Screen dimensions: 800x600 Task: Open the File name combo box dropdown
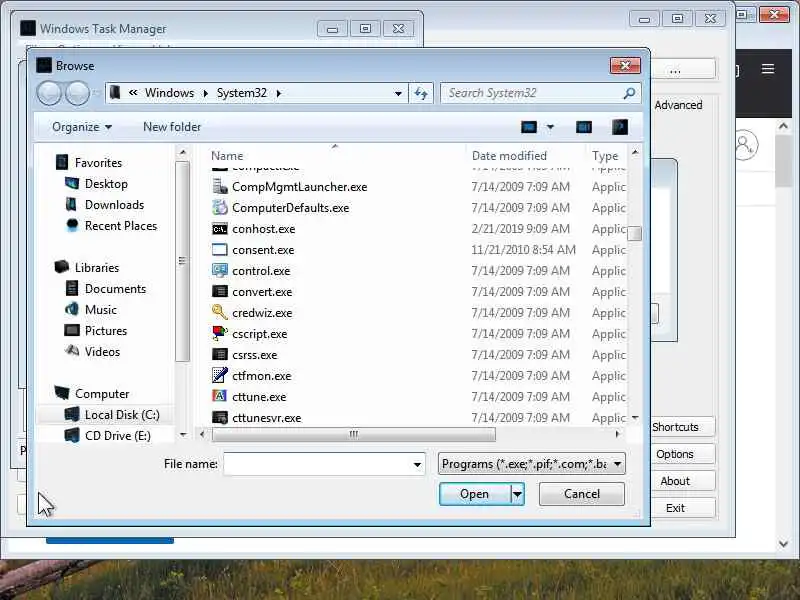click(x=417, y=464)
